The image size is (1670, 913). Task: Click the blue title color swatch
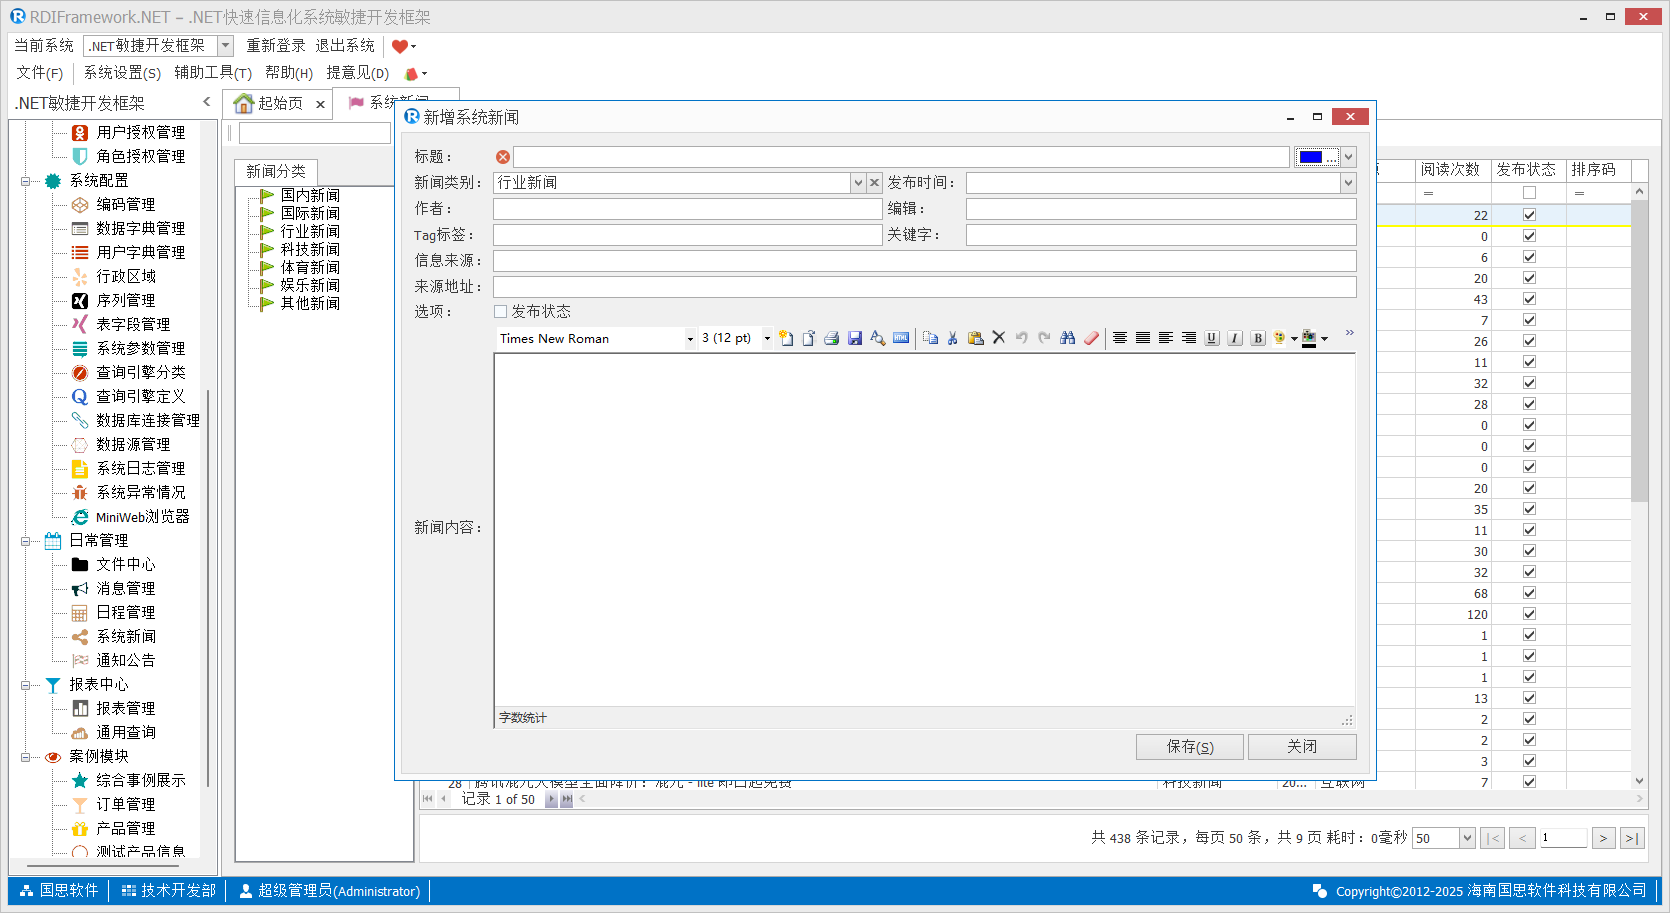pyautogui.click(x=1311, y=157)
